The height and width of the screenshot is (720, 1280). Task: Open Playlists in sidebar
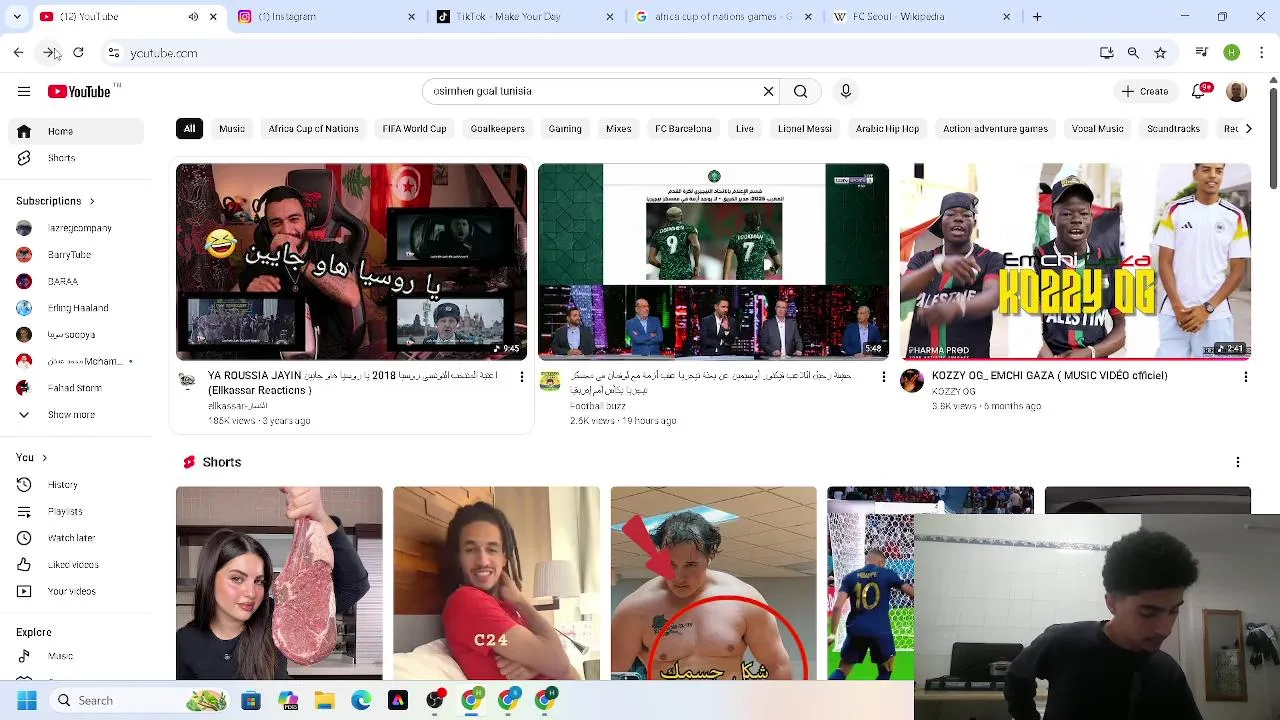[76, 512]
